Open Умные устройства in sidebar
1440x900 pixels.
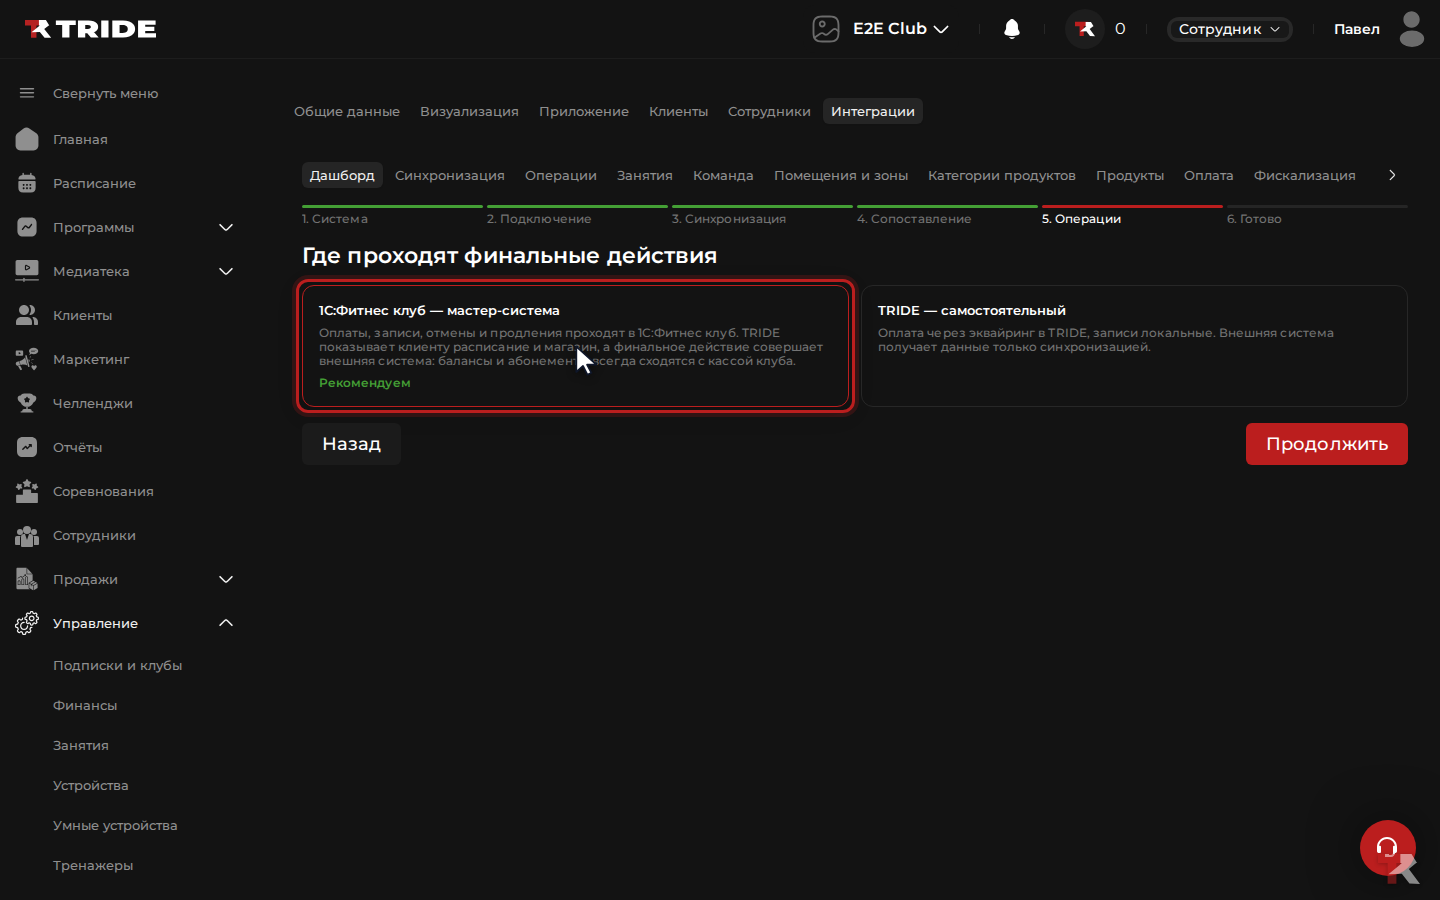tap(115, 825)
